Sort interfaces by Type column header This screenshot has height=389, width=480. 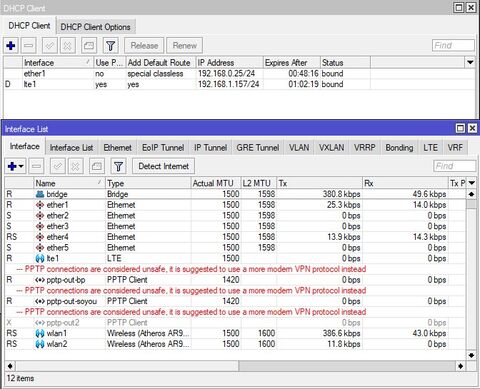click(x=148, y=183)
